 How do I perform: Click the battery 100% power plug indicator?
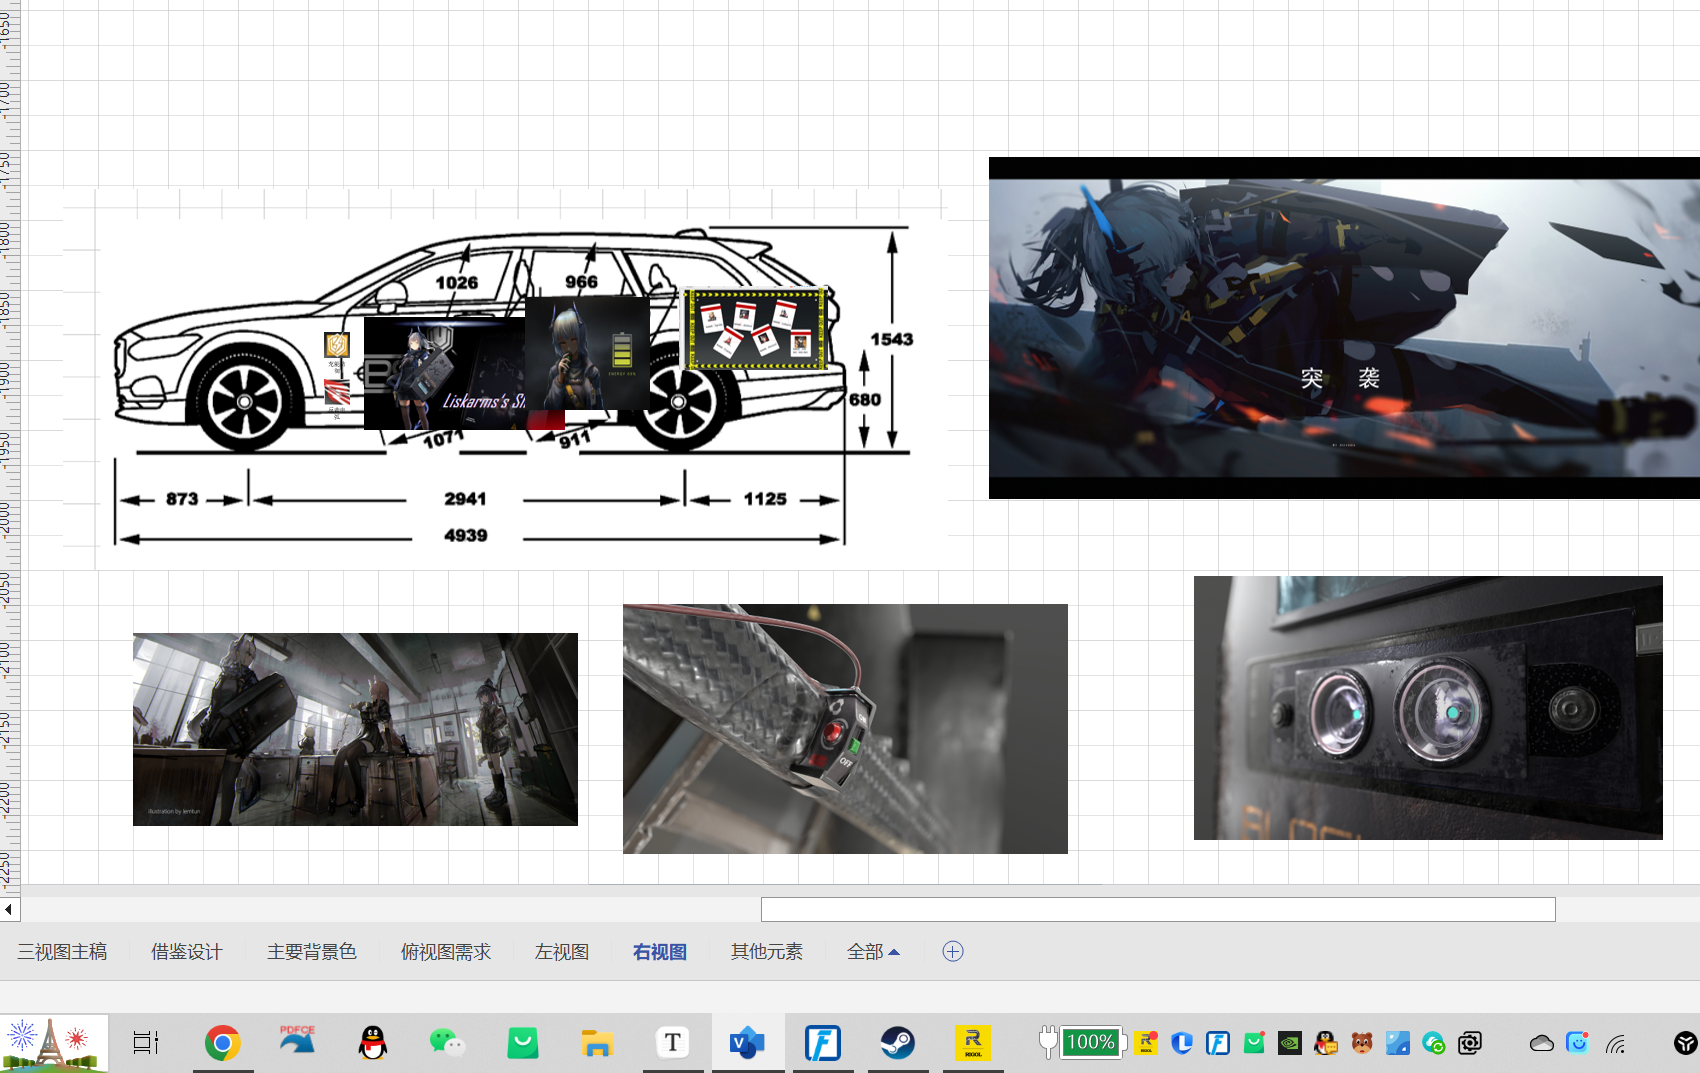click(x=1083, y=1043)
